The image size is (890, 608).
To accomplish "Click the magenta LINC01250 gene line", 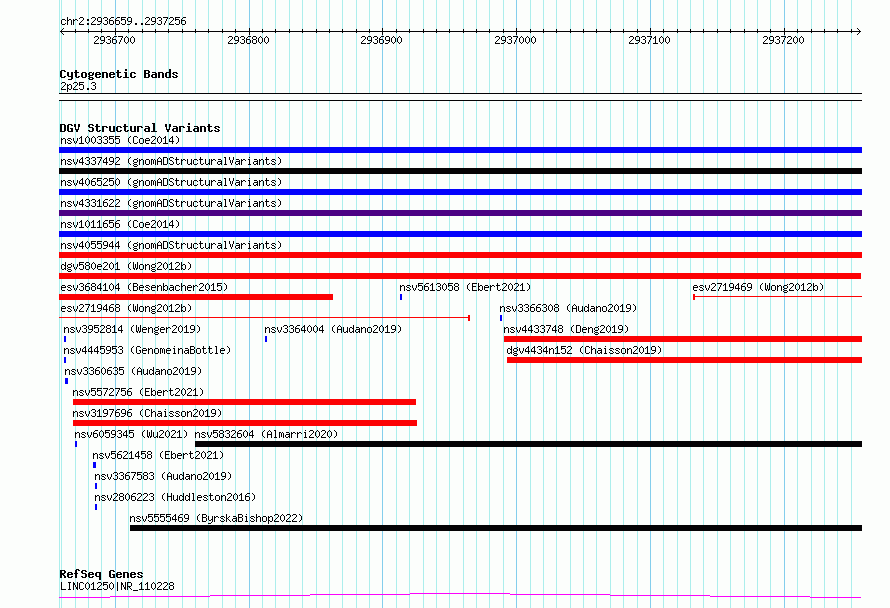I will pyautogui.click(x=460, y=596).
